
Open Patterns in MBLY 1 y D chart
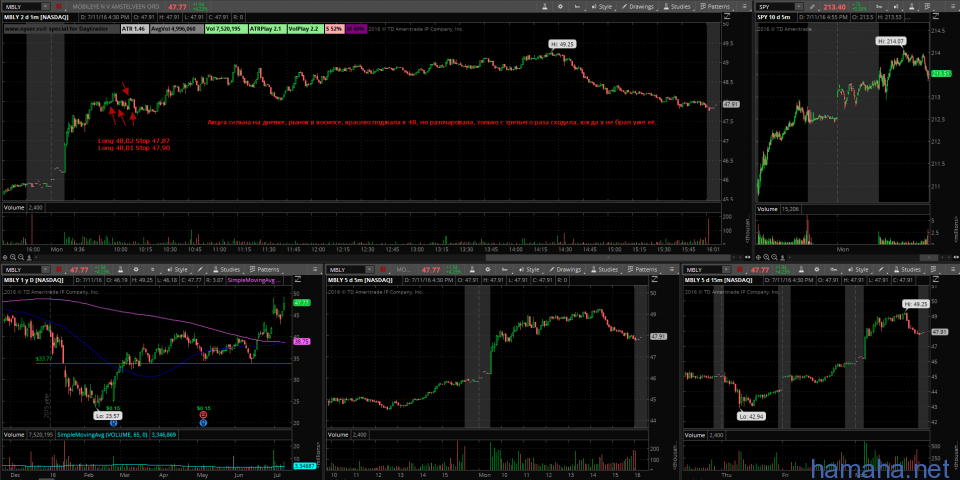click(x=265, y=270)
